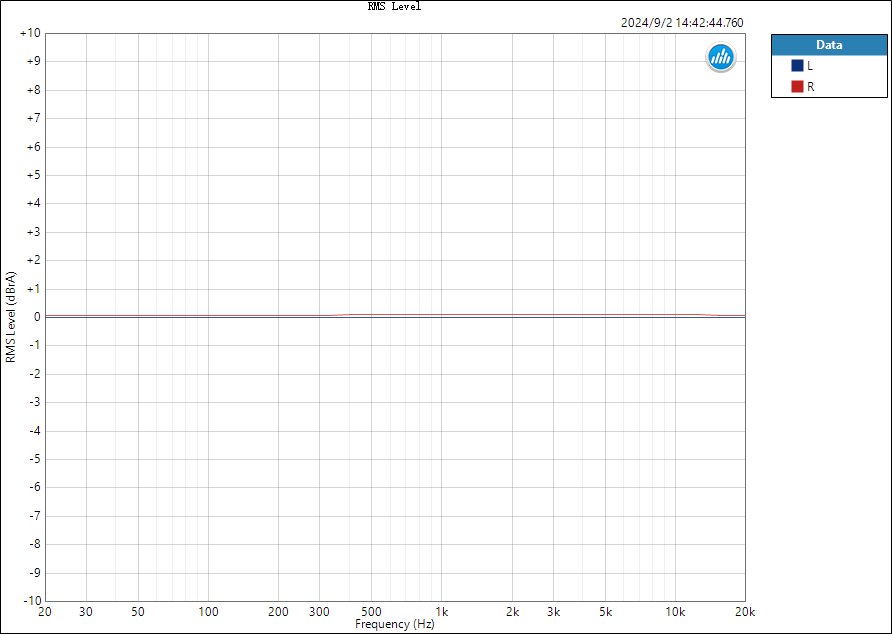892x634 pixels.
Task: Click the RMS Level graph title
Action: 394,6
